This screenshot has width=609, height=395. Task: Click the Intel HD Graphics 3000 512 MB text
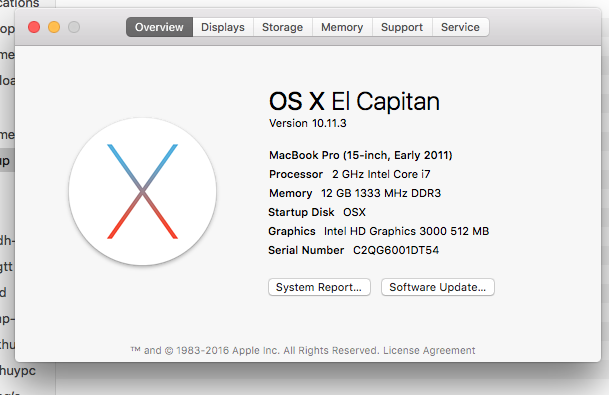pos(406,231)
